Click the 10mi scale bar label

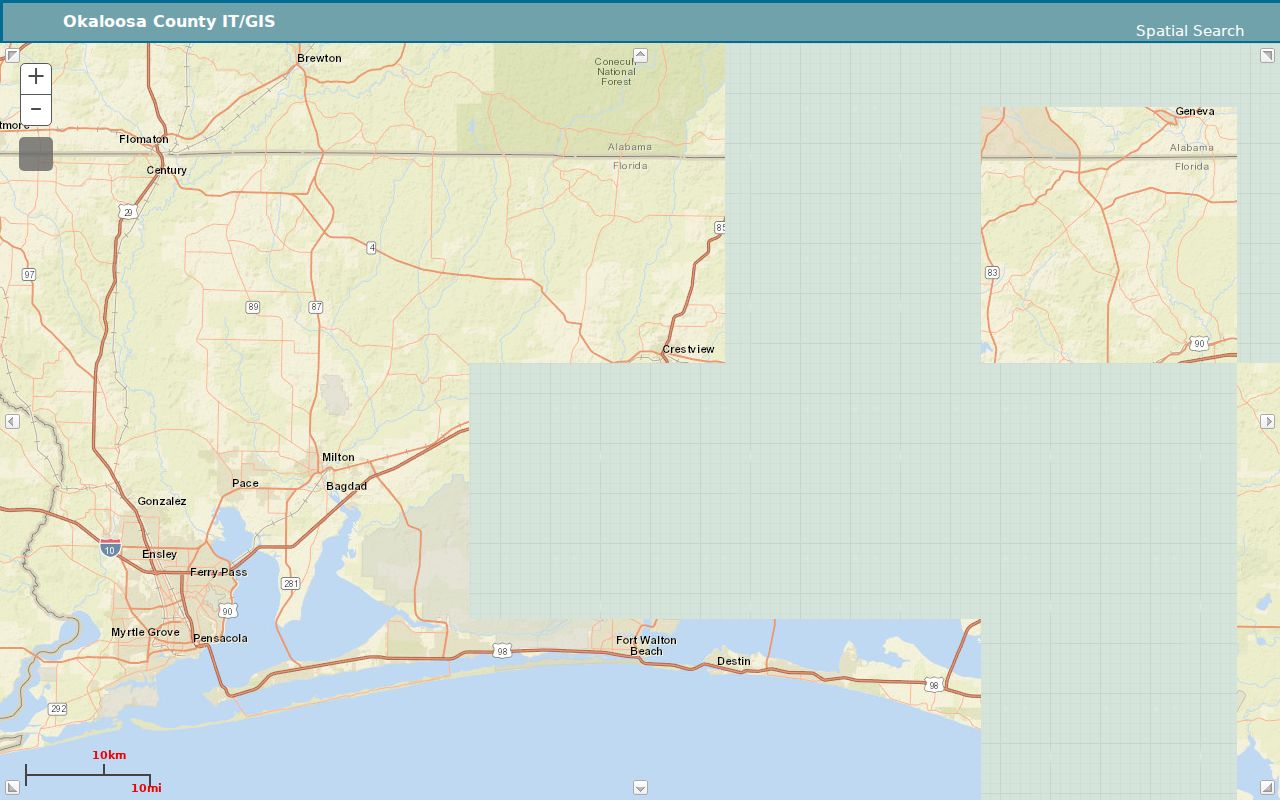click(x=146, y=788)
